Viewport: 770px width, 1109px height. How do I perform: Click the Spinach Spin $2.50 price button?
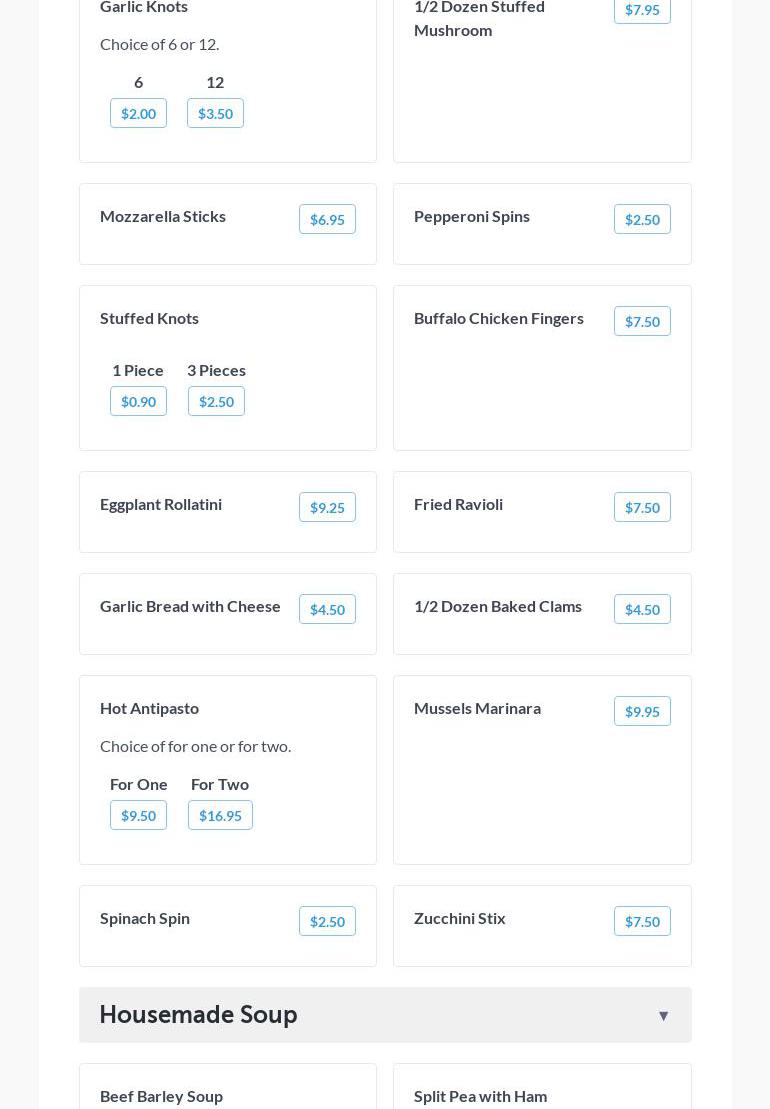click(x=327, y=921)
